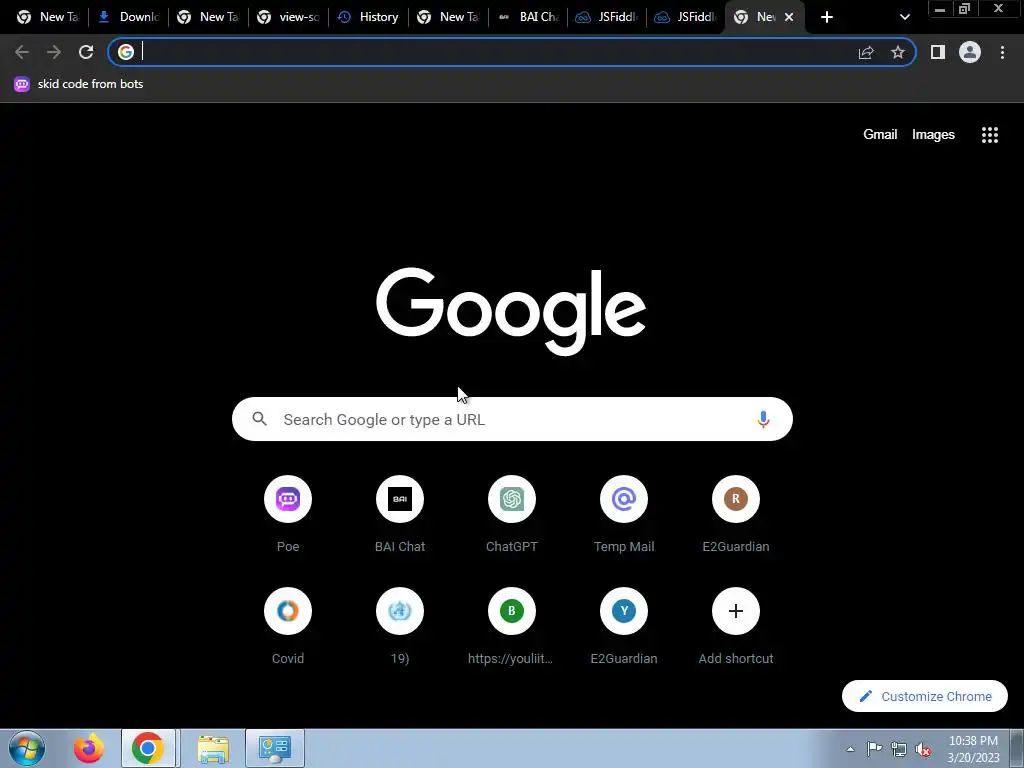Click the muted volume tray icon

(923, 749)
